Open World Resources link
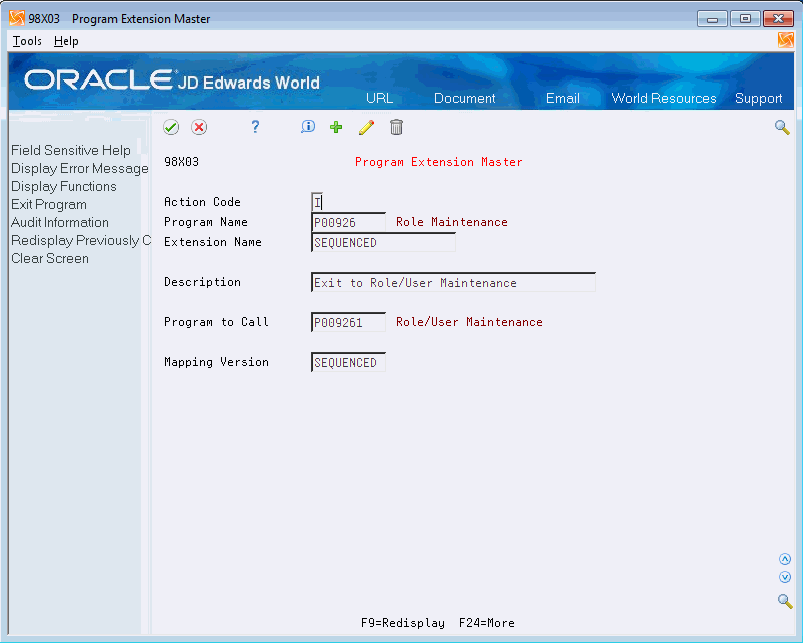Screen dimensions: 803x643 [664, 98]
